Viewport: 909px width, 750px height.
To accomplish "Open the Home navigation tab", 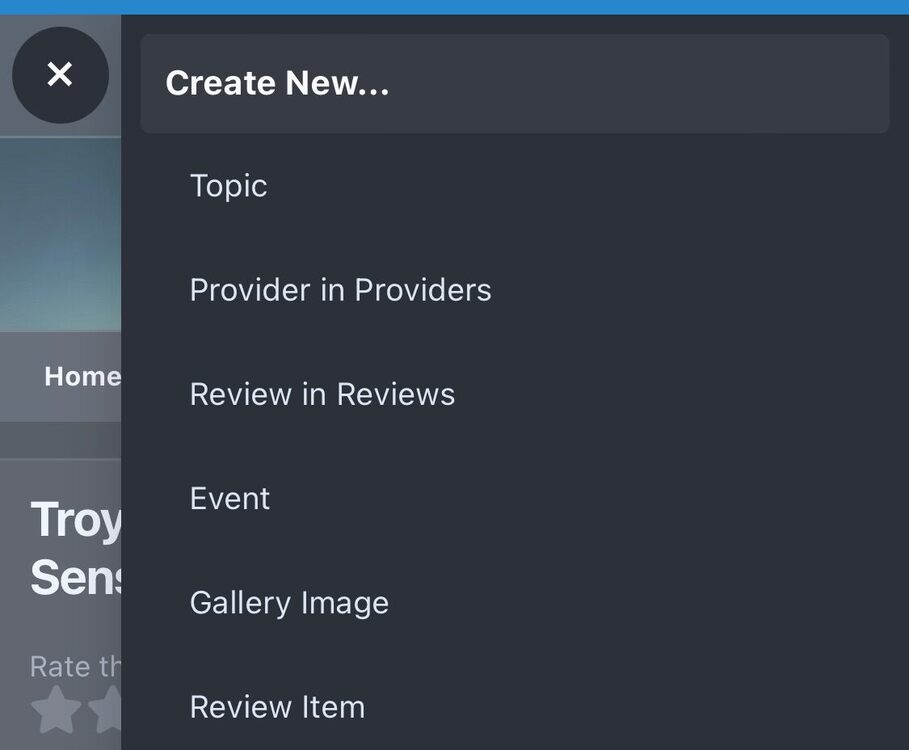I will [x=82, y=376].
